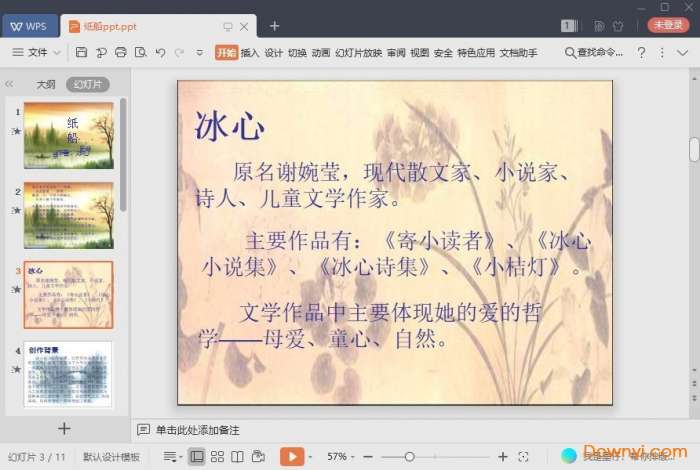
Task: Click the numbered 1 window-count icon
Action: 569,26
